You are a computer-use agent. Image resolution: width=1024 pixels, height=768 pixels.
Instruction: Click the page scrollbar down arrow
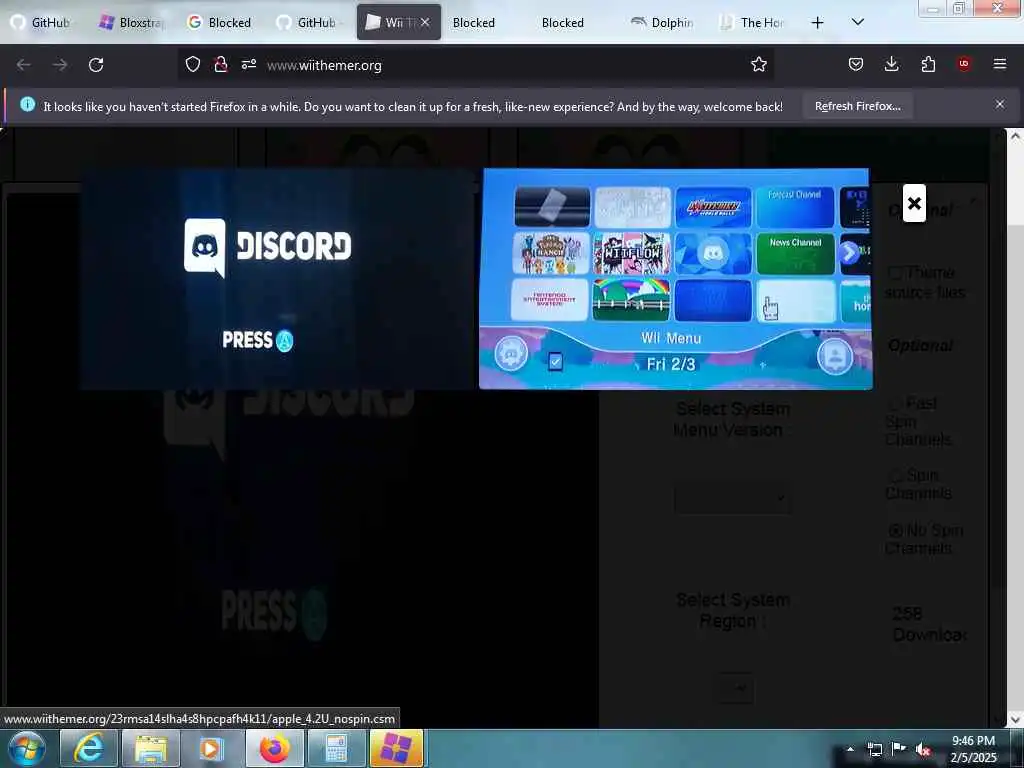(x=1015, y=719)
